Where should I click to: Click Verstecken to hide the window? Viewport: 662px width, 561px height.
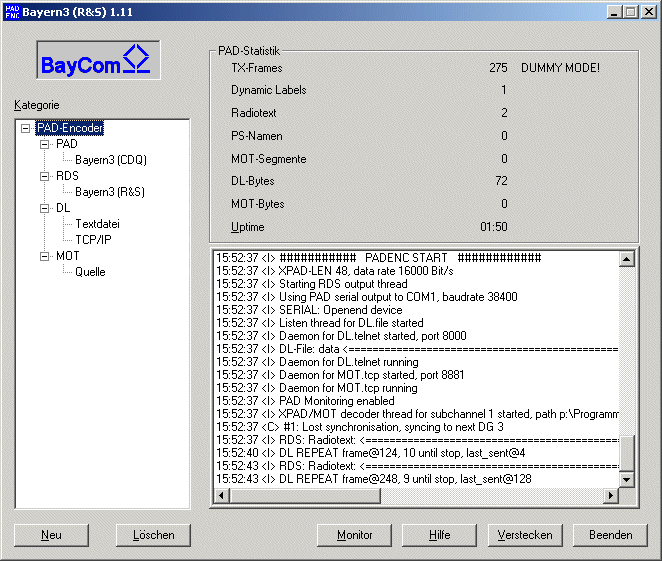tap(525, 535)
